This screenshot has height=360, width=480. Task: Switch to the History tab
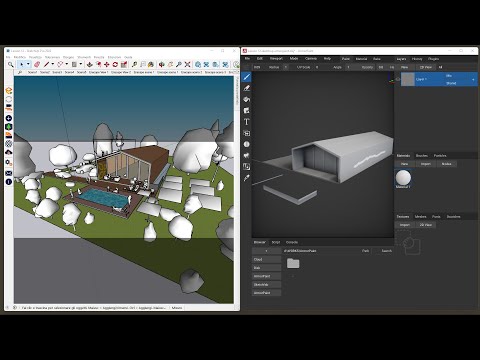point(417,59)
